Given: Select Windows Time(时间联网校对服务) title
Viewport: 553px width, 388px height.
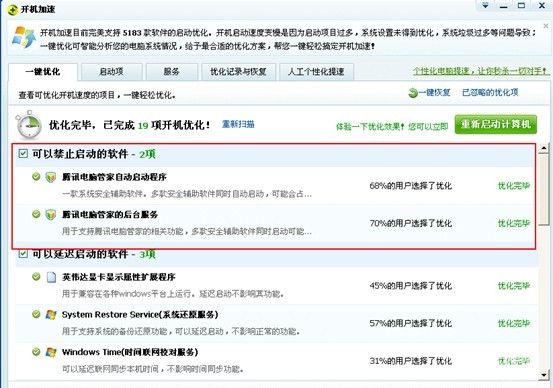Looking at the screenshot, I should (x=130, y=352).
